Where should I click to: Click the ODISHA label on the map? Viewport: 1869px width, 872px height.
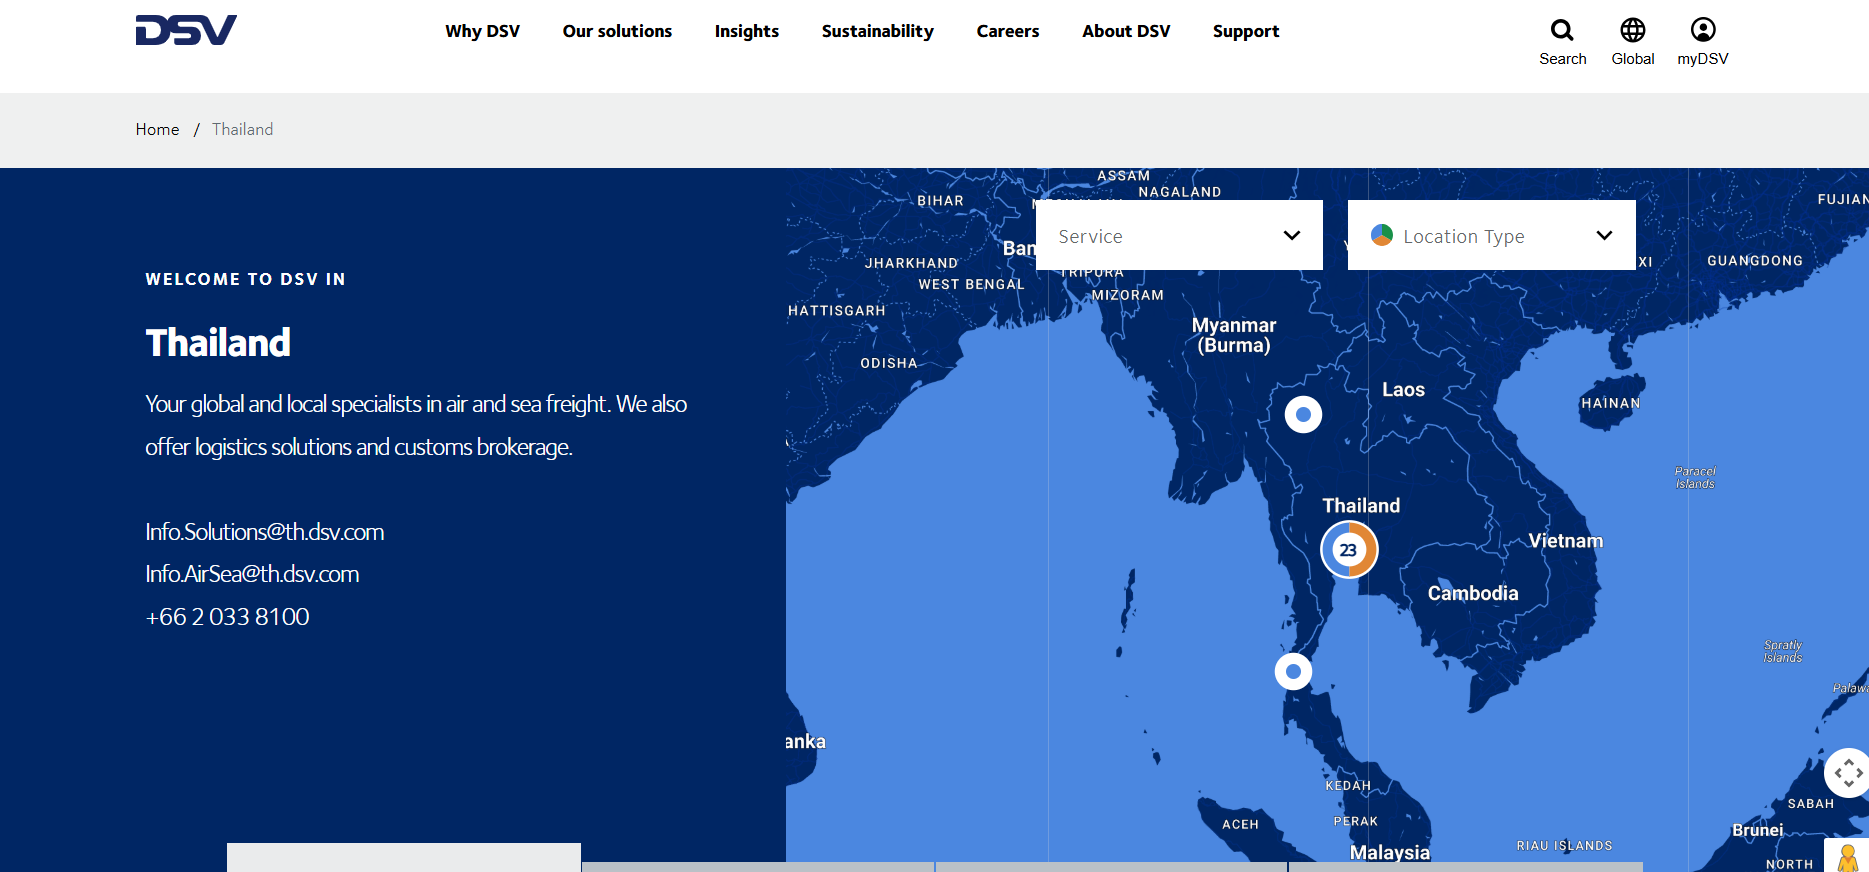coord(889,363)
